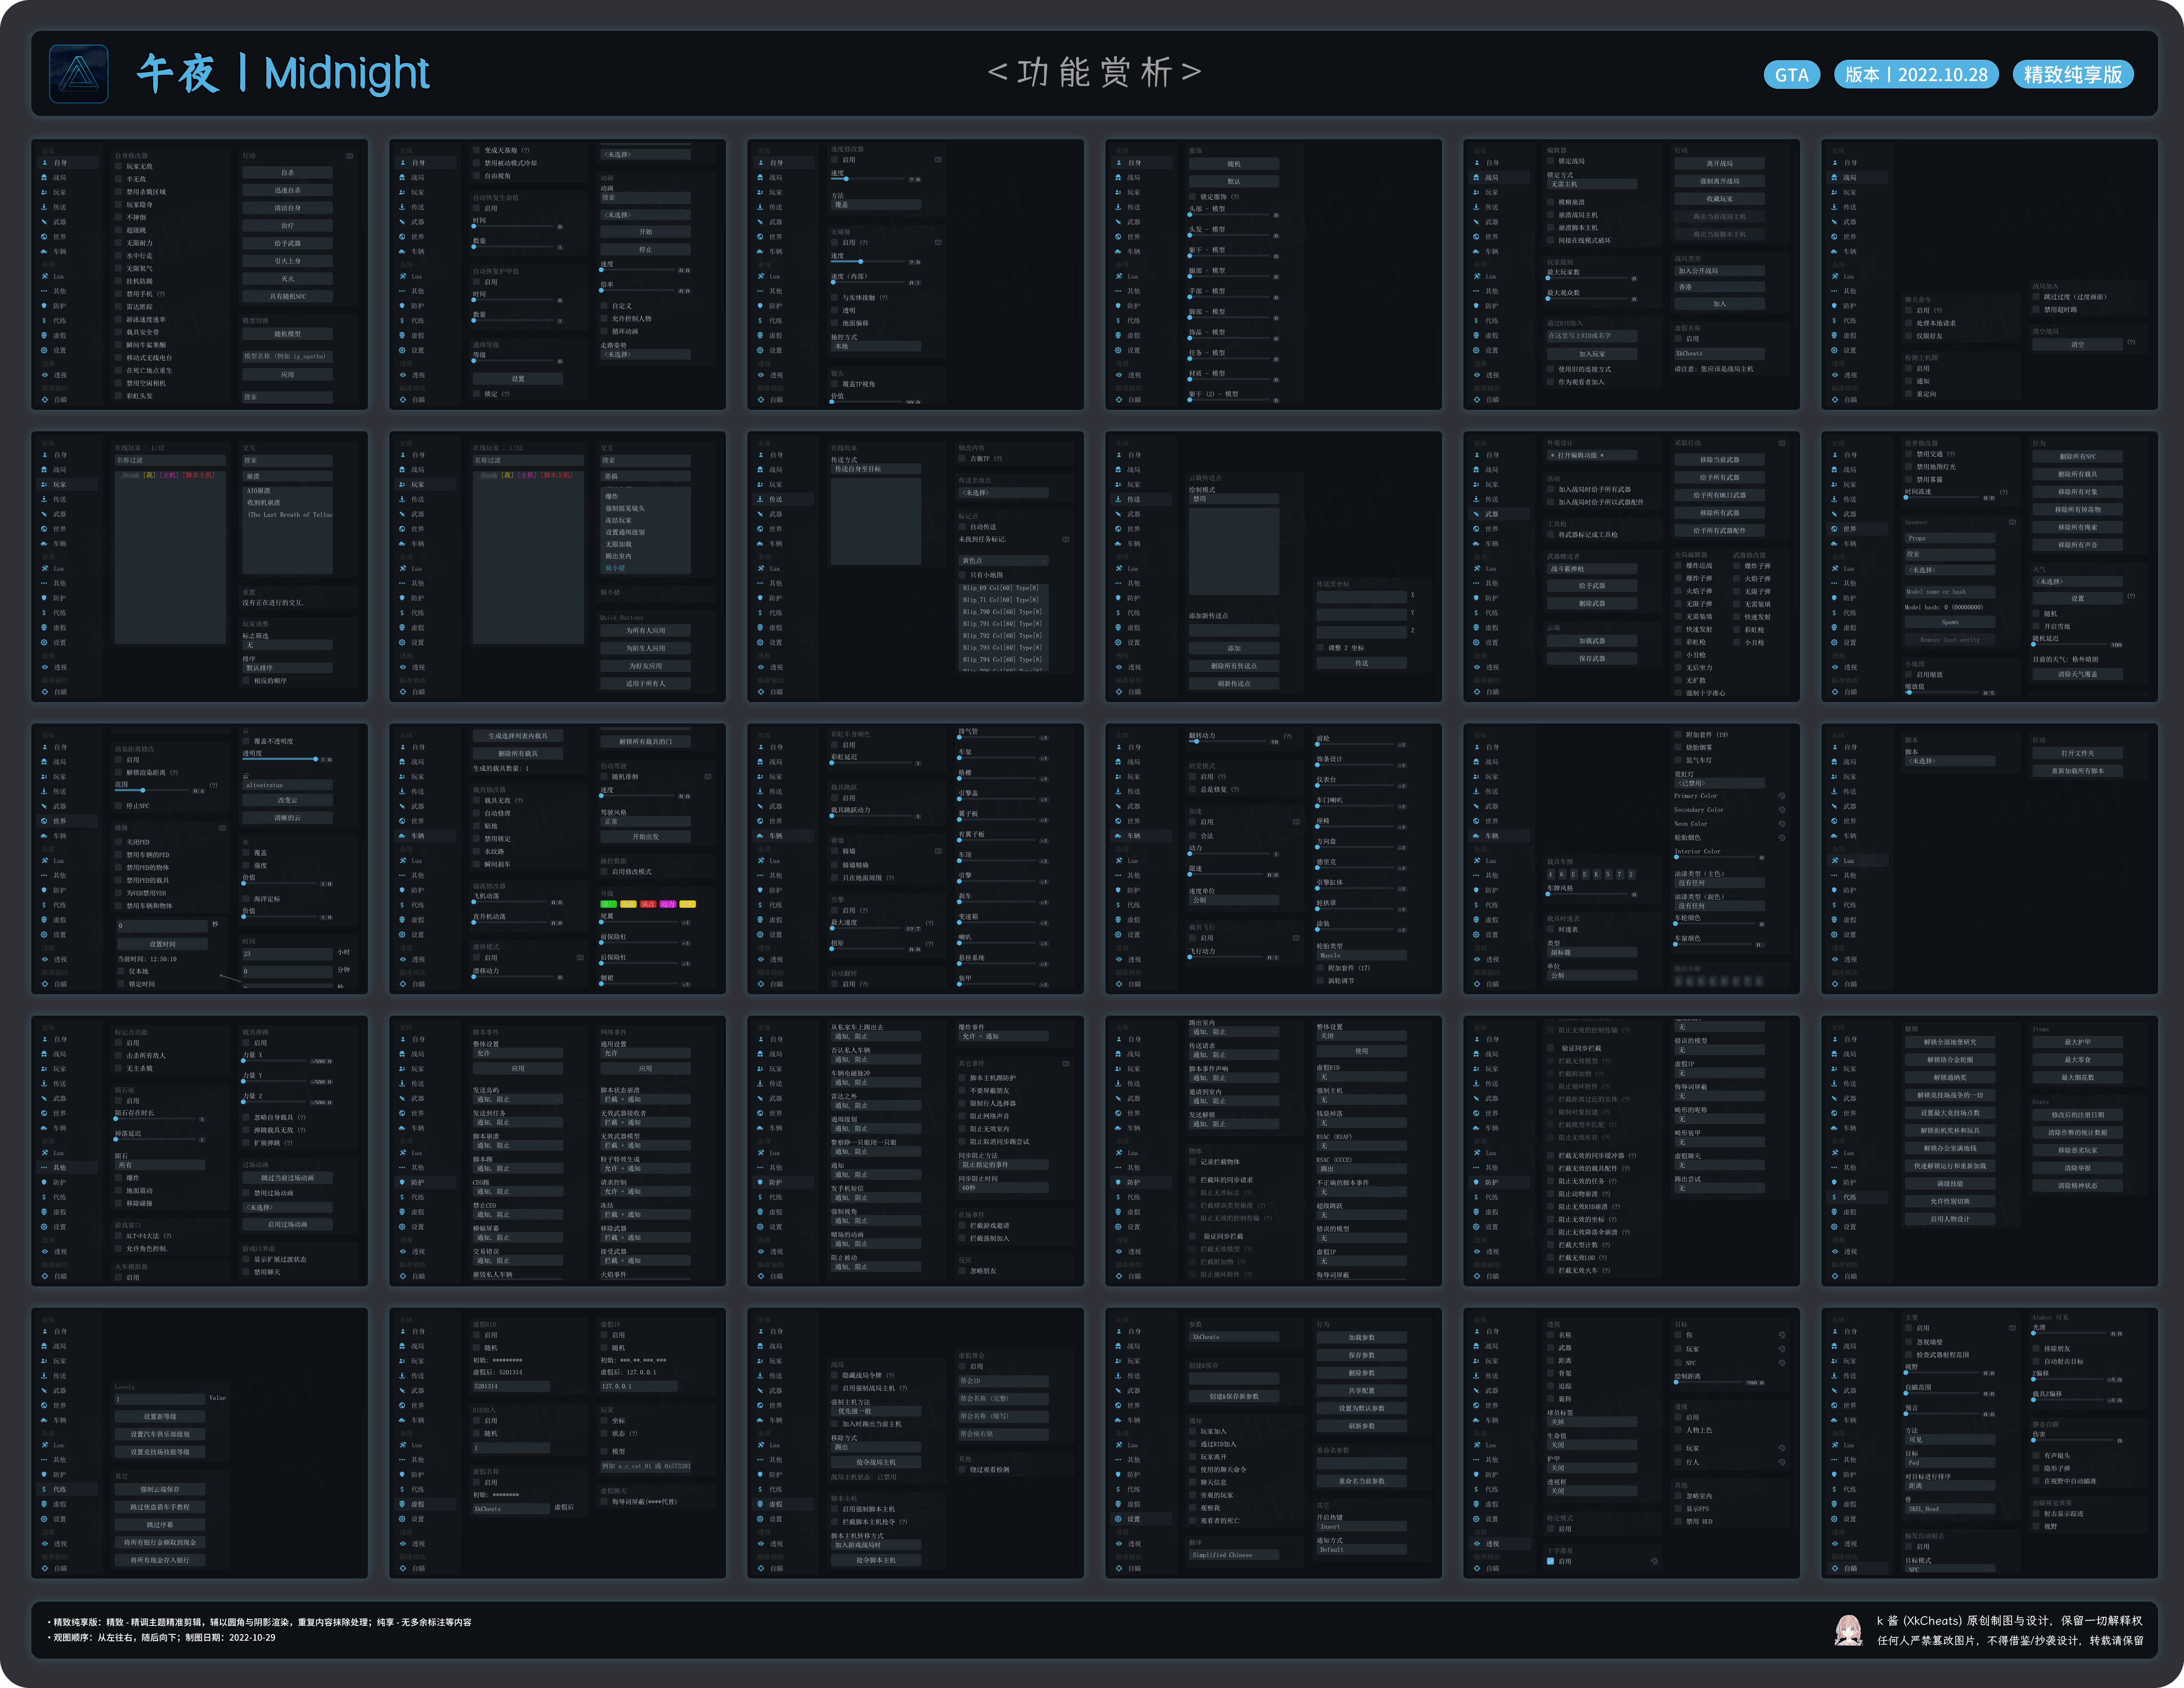Click 设置 gear icon in 速度修改器 panel
The width and height of the screenshot is (2184, 1688).
(761, 350)
